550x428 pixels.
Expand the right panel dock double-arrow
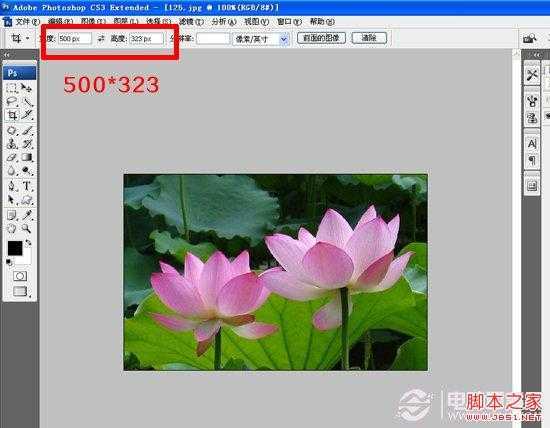[537, 55]
